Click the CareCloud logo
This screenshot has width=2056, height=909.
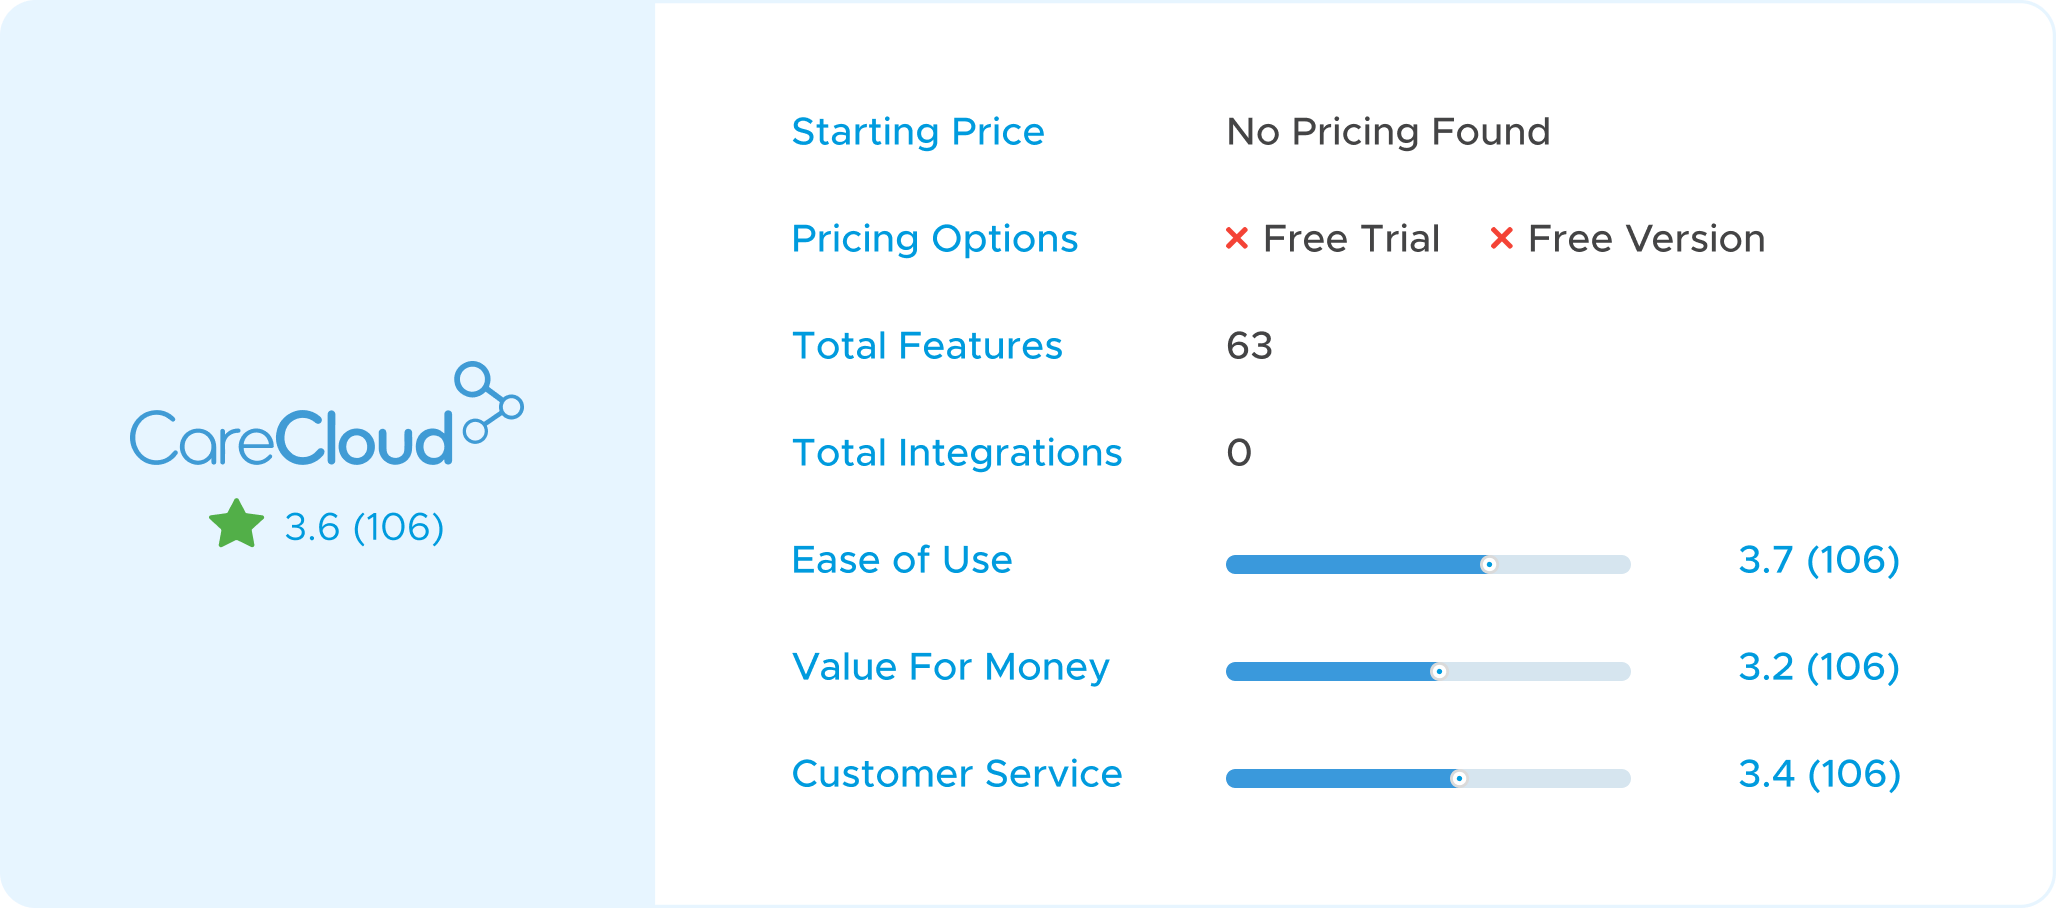(x=326, y=415)
